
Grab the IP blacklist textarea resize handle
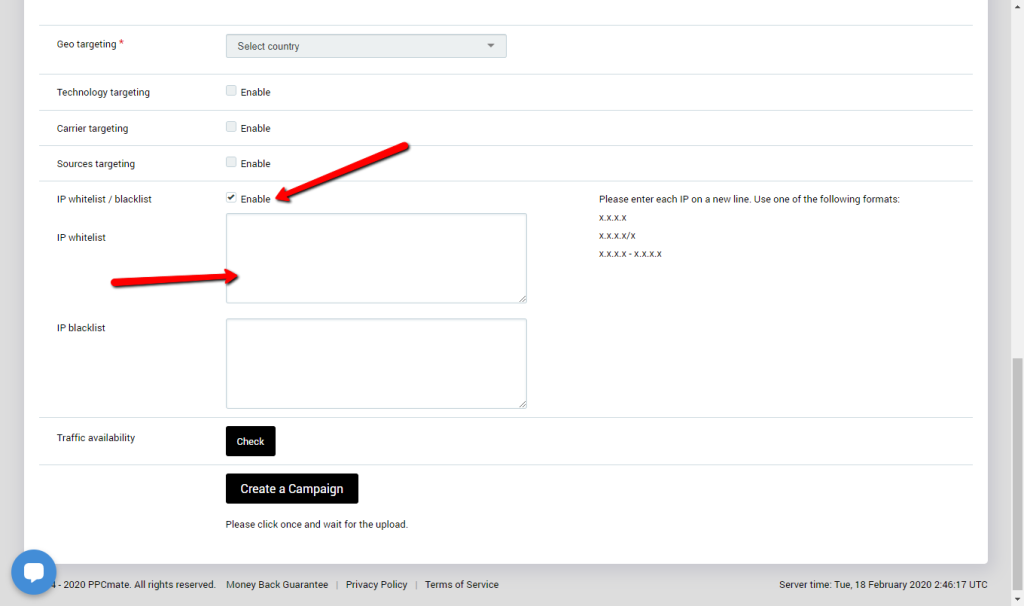tap(521, 403)
